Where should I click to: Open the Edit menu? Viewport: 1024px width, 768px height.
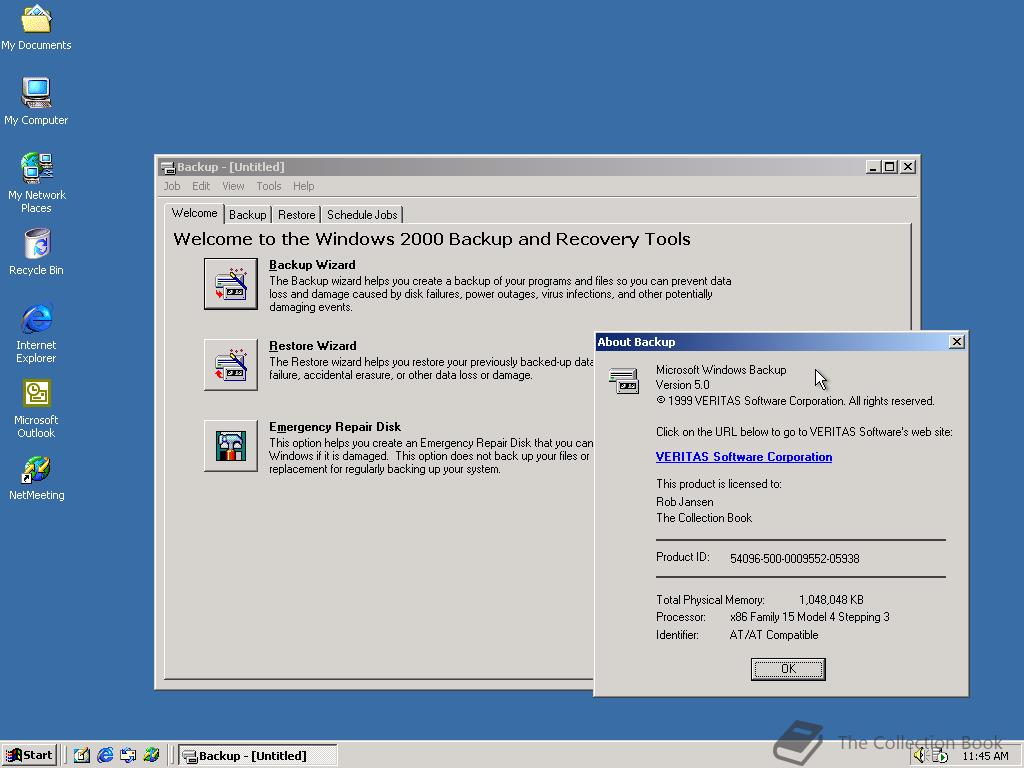tap(201, 186)
